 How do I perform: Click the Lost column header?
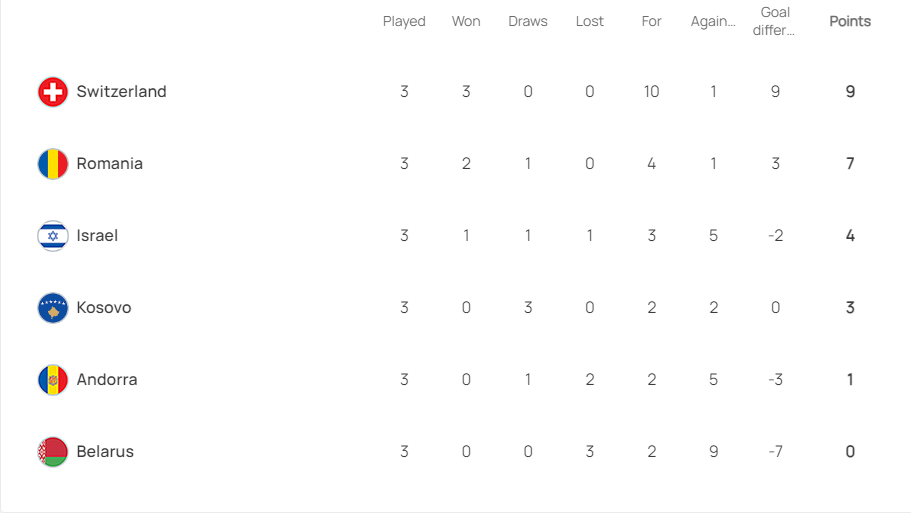coord(590,21)
